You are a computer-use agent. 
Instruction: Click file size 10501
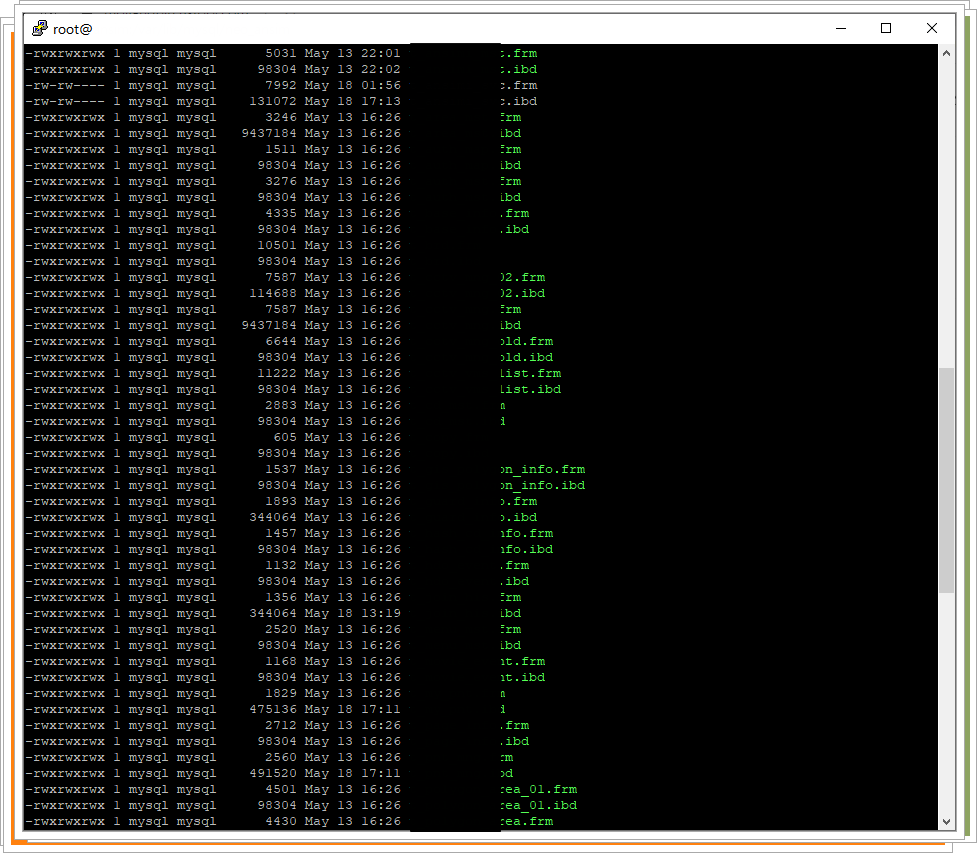click(277, 245)
